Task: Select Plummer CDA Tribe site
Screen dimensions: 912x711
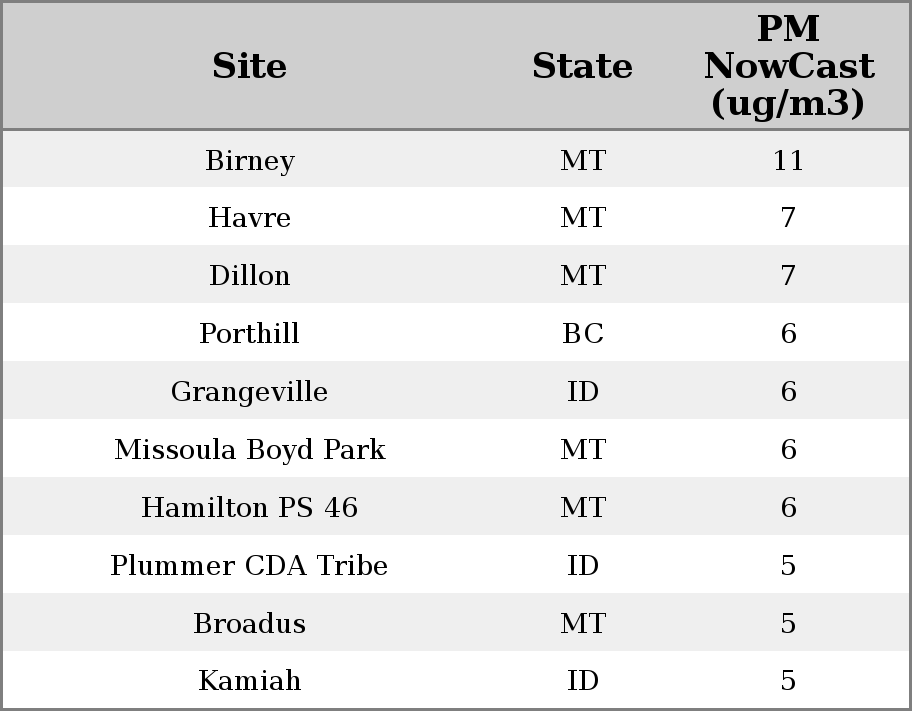Action: tap(249, 566)
